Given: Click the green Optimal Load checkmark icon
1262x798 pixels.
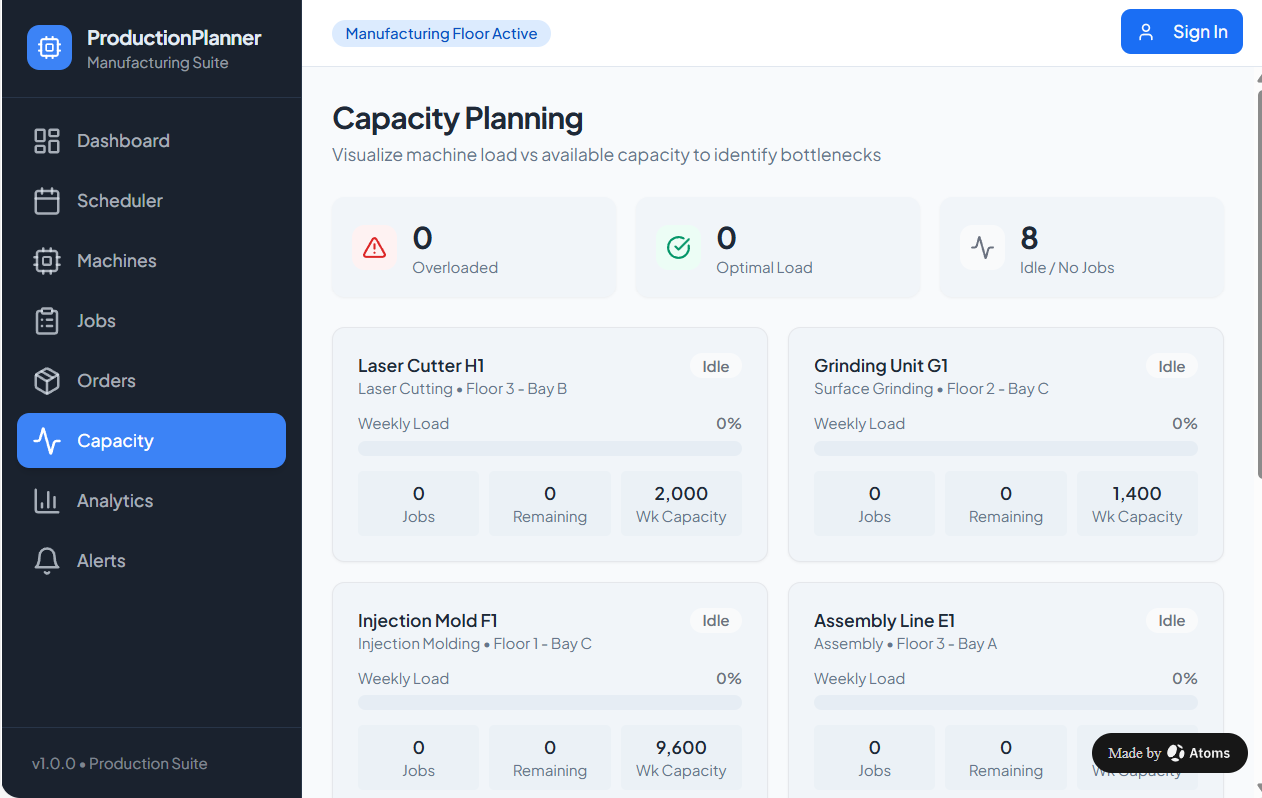Looking at the screenshot, I should (678, 247).
